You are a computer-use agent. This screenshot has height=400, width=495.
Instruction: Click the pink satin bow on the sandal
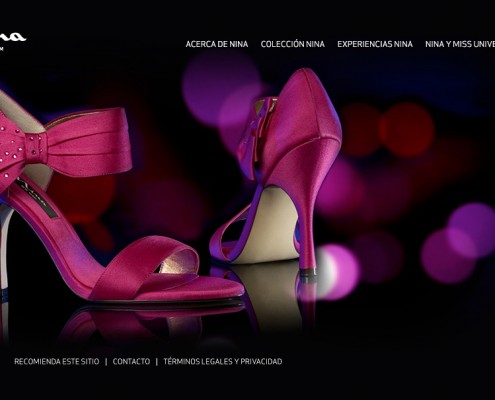(x=67, y=143)
